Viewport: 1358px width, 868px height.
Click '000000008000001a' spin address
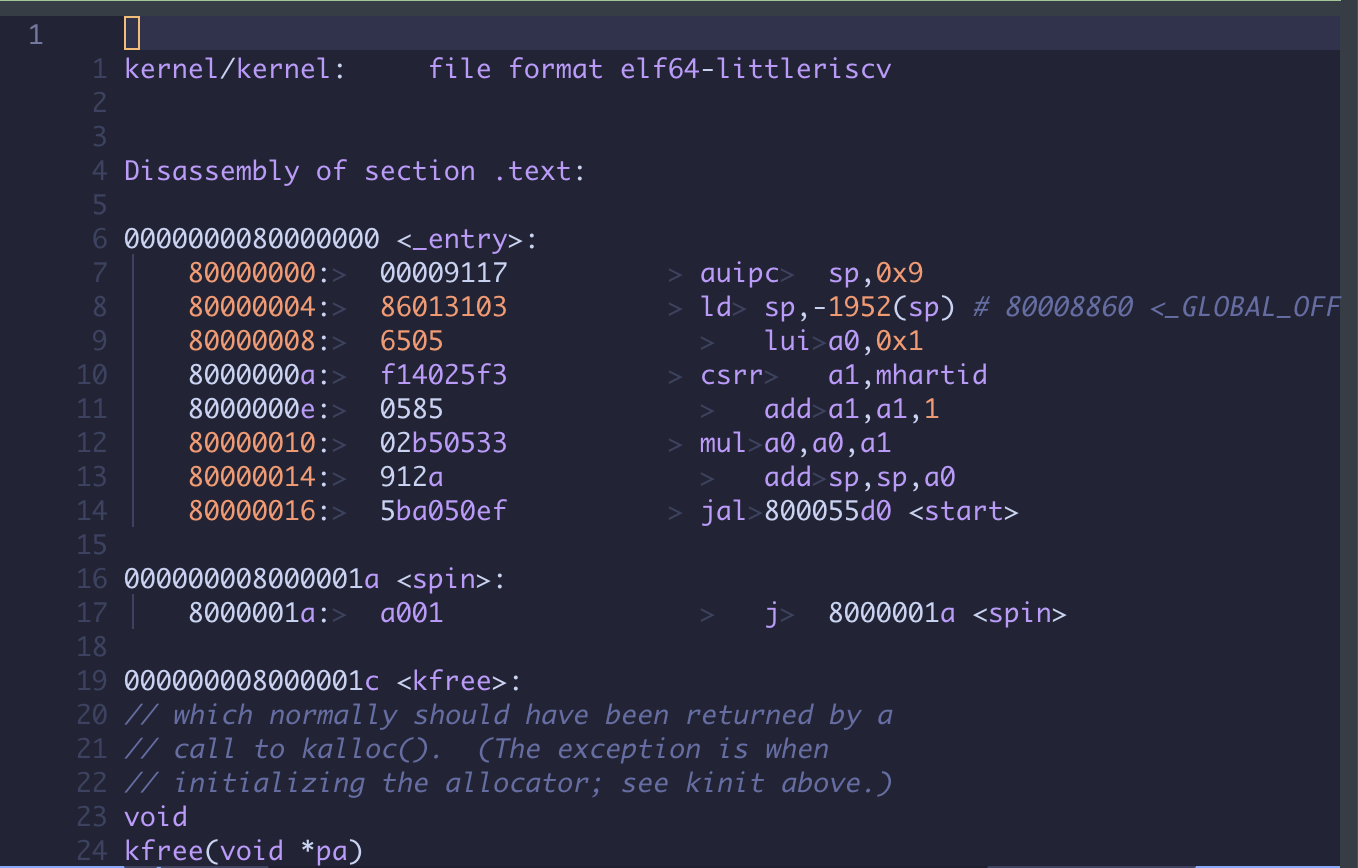(x=252, y=579)
